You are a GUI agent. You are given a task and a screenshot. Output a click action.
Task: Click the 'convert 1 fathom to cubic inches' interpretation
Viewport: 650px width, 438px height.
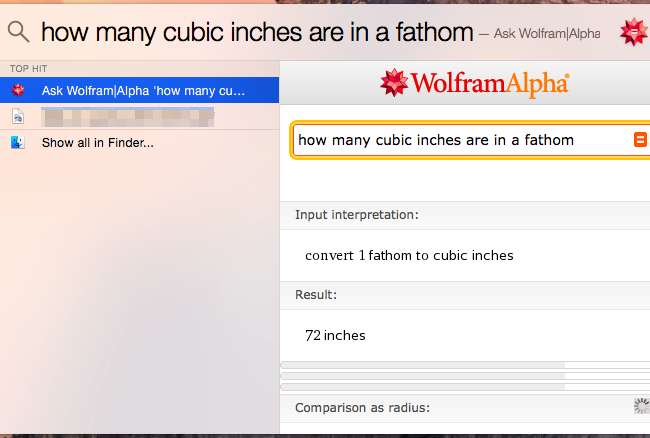409,255
